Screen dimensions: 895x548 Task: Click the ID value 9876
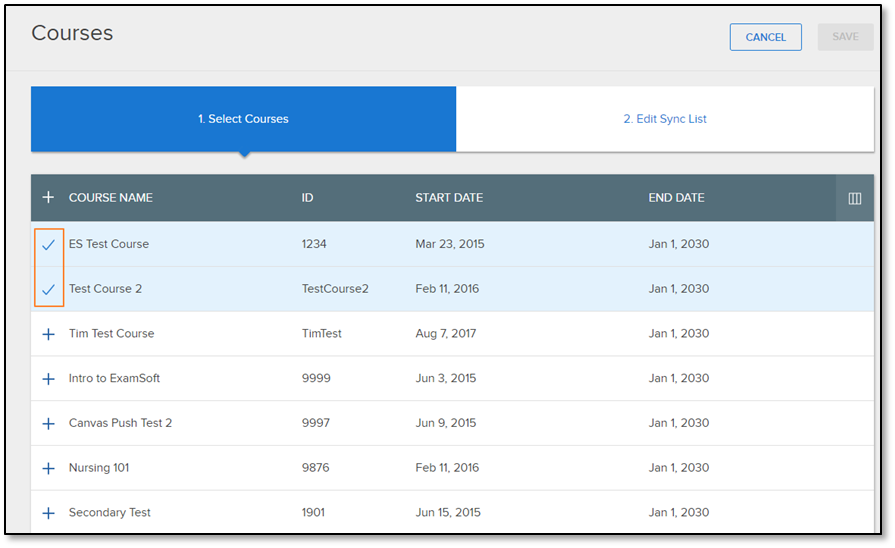(x=316, y=468)
